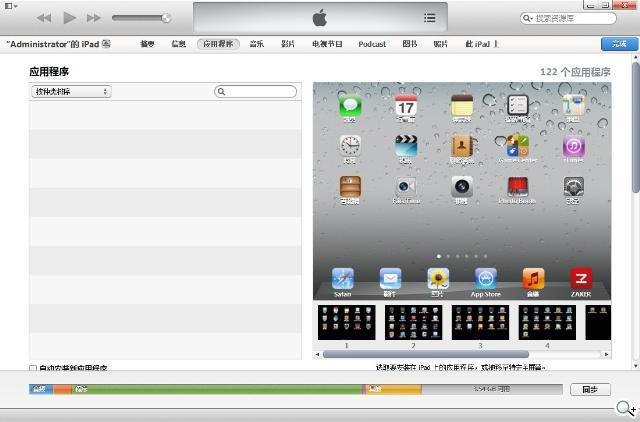Screen dimensions: 640x422
Task: Select the Settings gear icon
Action: coord(573,187)
